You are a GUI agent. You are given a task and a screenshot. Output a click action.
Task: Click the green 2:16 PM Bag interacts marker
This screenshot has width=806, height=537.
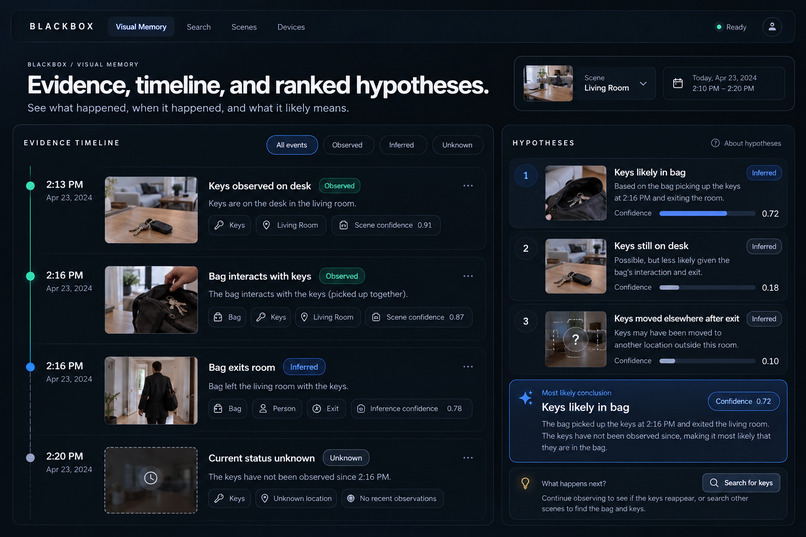pyautogui.click(x=30, y=276)
